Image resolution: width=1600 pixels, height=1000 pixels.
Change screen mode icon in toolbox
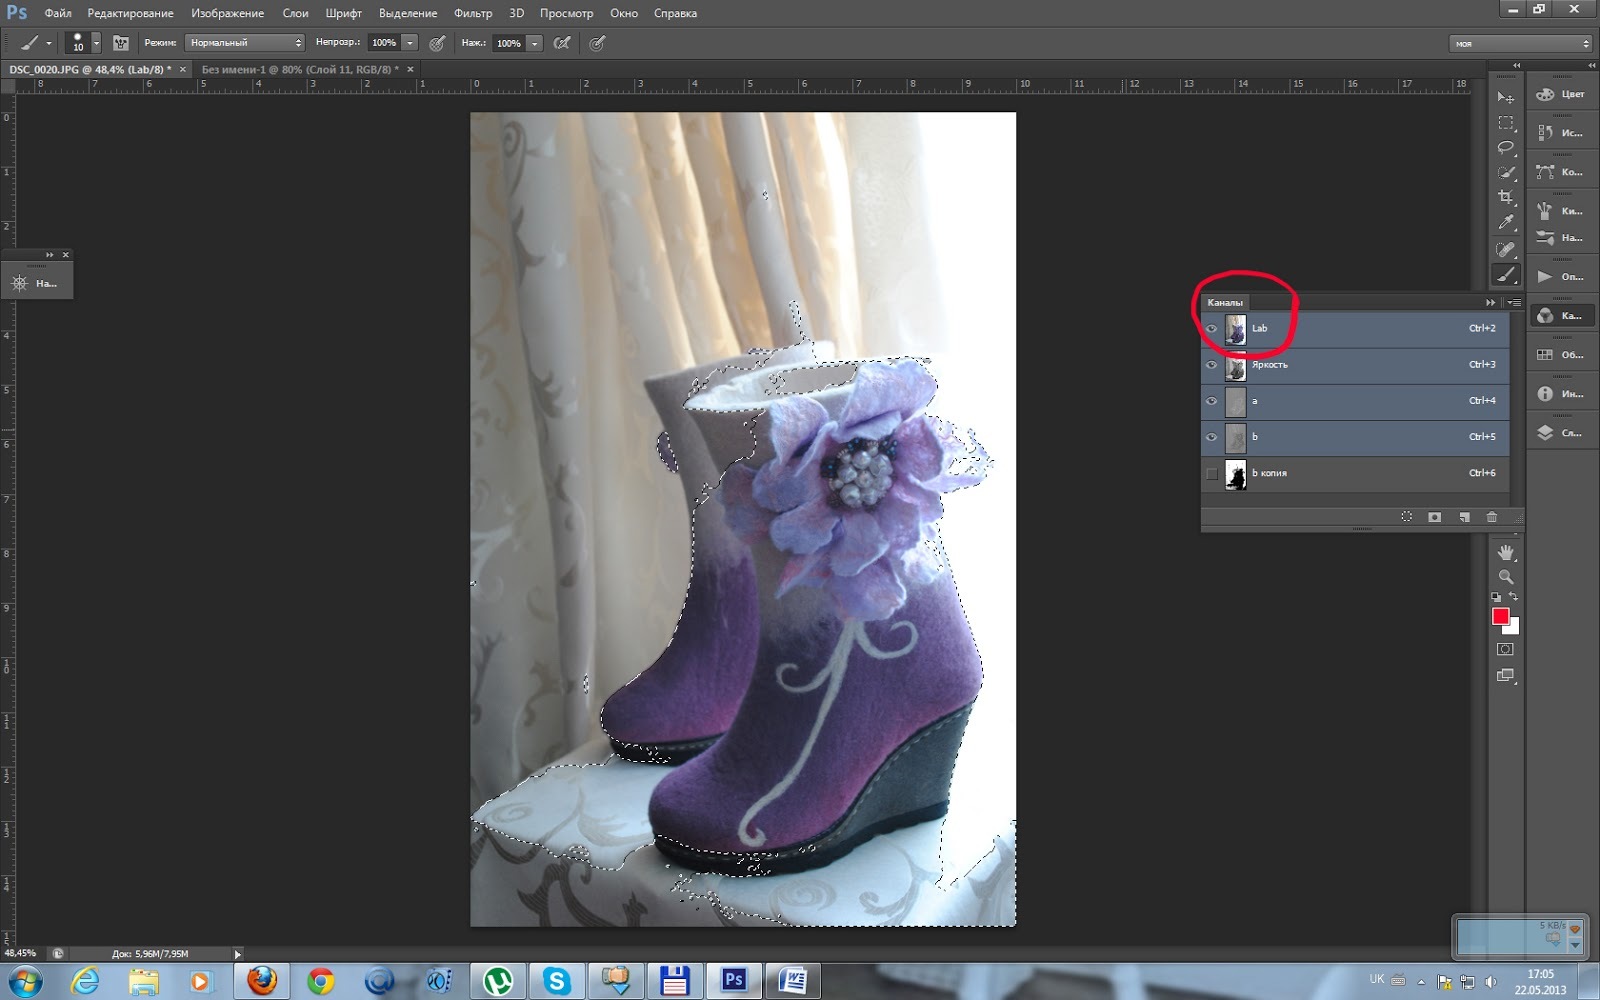1505,676
